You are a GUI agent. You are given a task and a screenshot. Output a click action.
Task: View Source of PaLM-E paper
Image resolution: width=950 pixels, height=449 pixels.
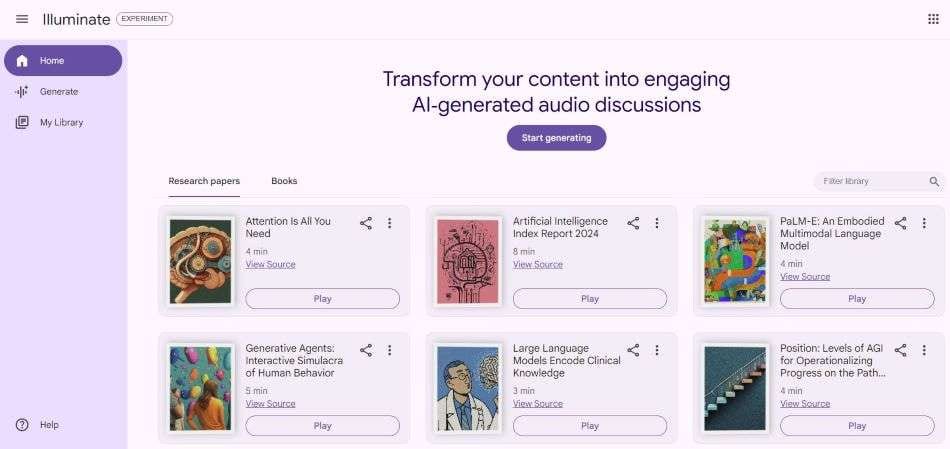[x=805, y=276]
